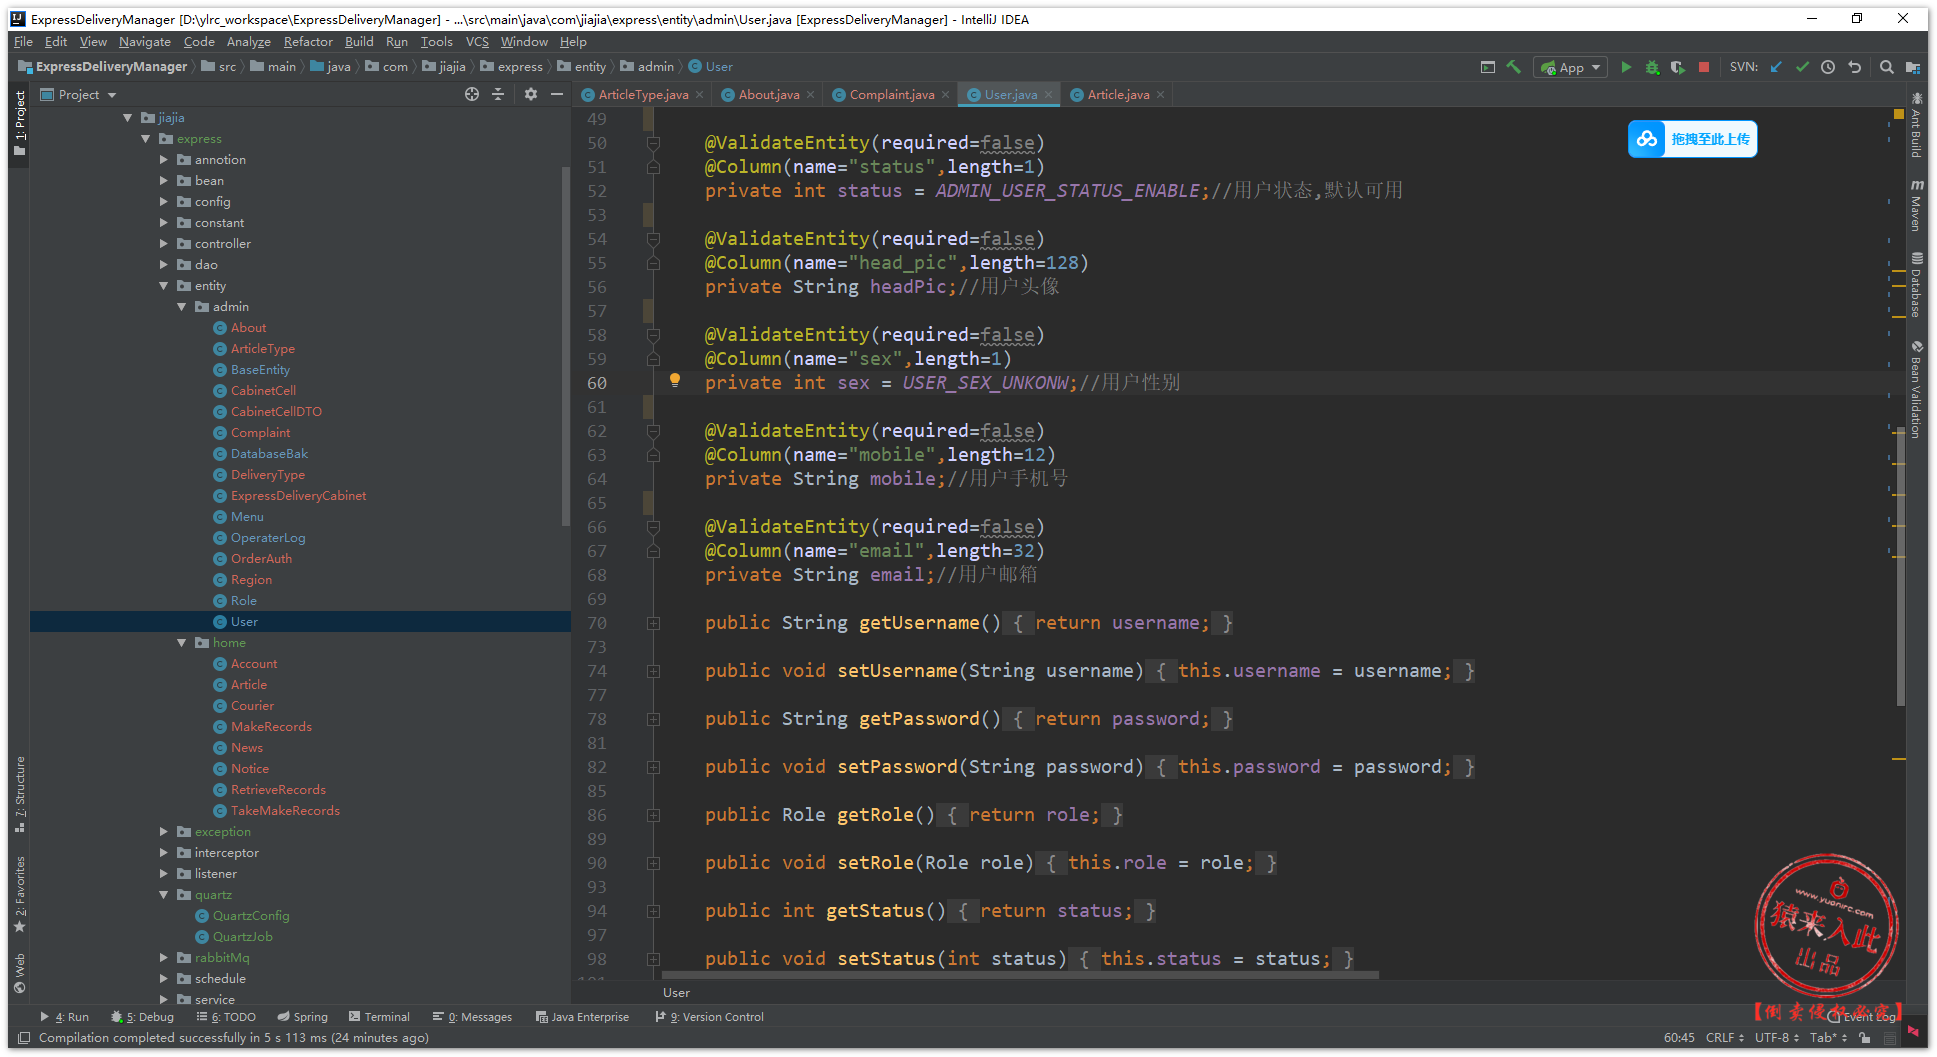Click the locate target icon in Project panel

(472, 94)
